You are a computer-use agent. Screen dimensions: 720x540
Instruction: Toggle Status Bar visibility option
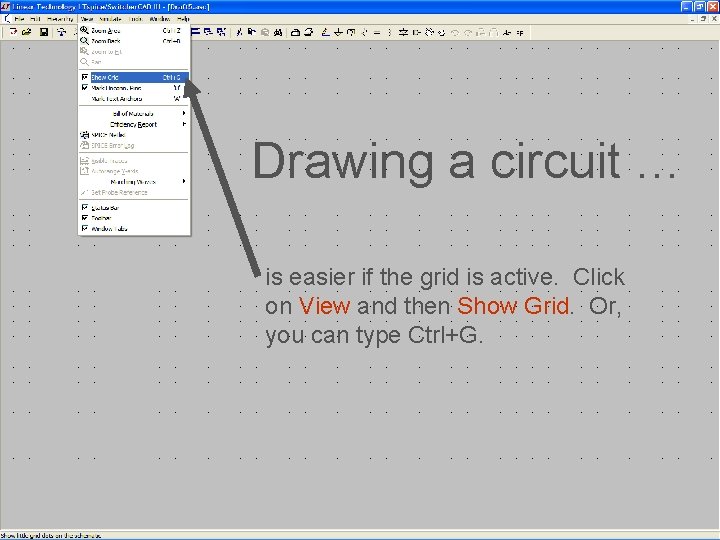(x=134, y=208)
